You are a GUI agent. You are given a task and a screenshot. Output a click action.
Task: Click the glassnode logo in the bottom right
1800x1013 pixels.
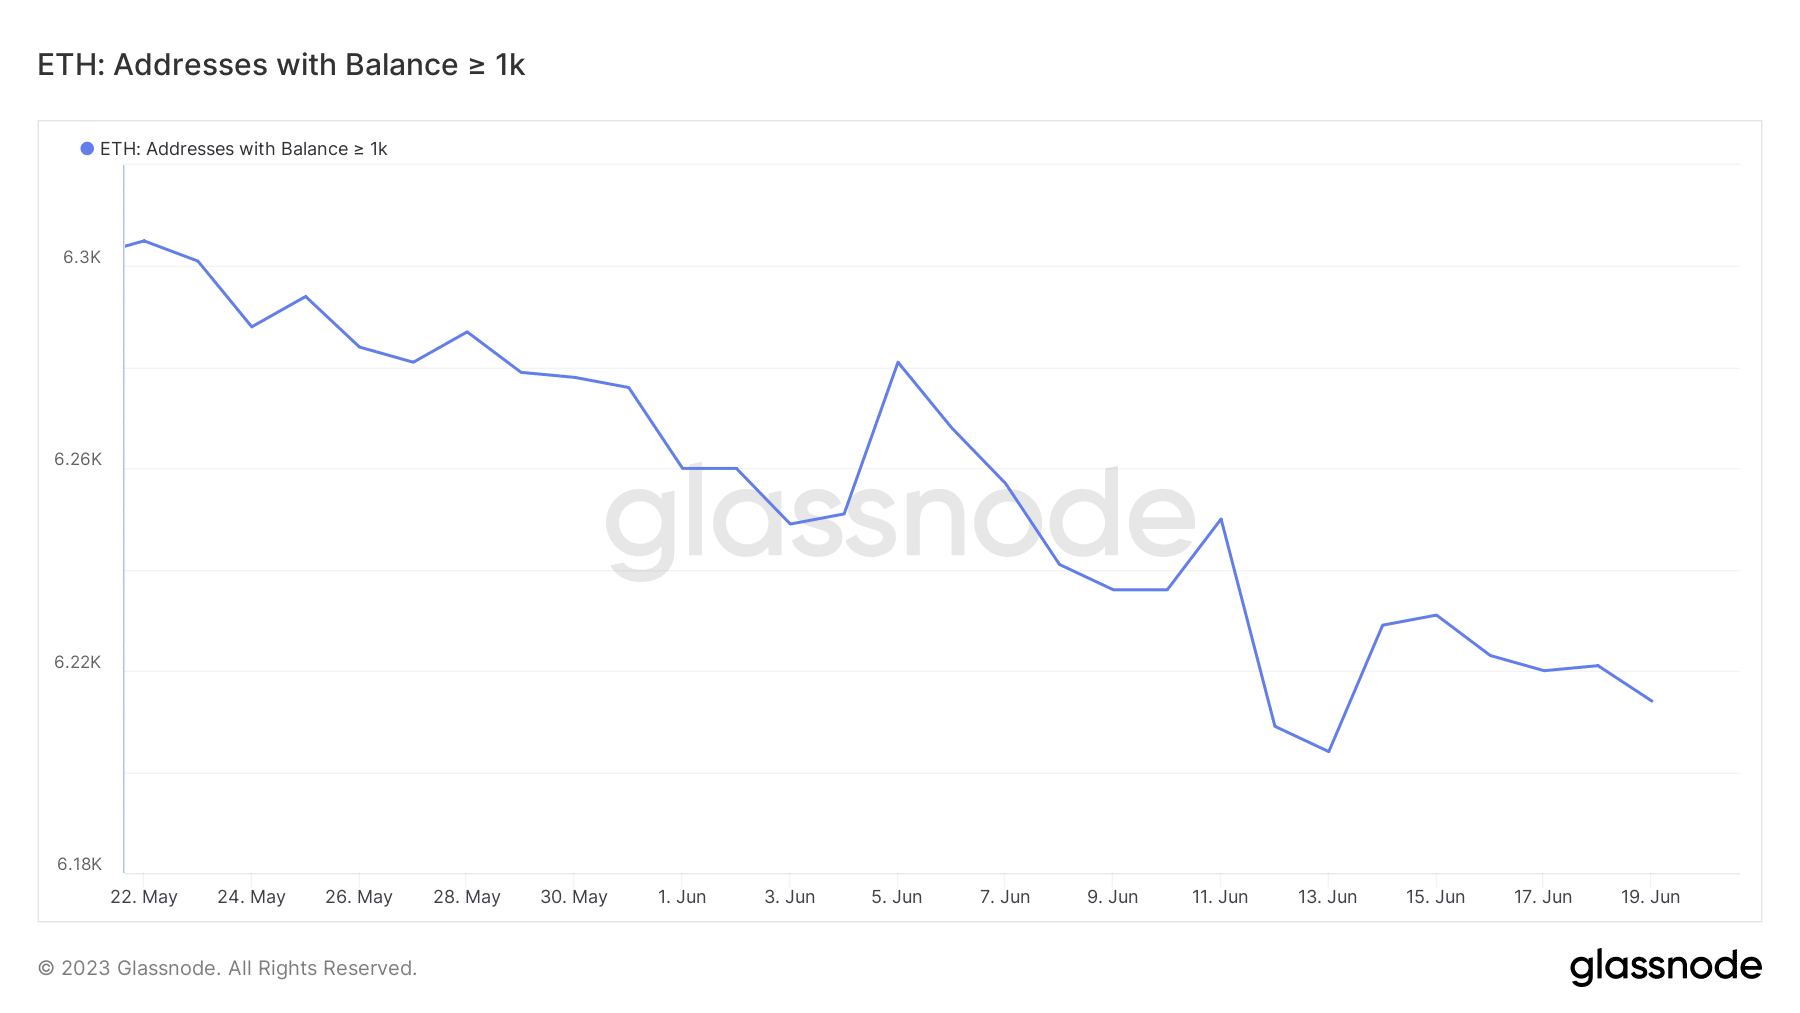(x=1665, y=967)
